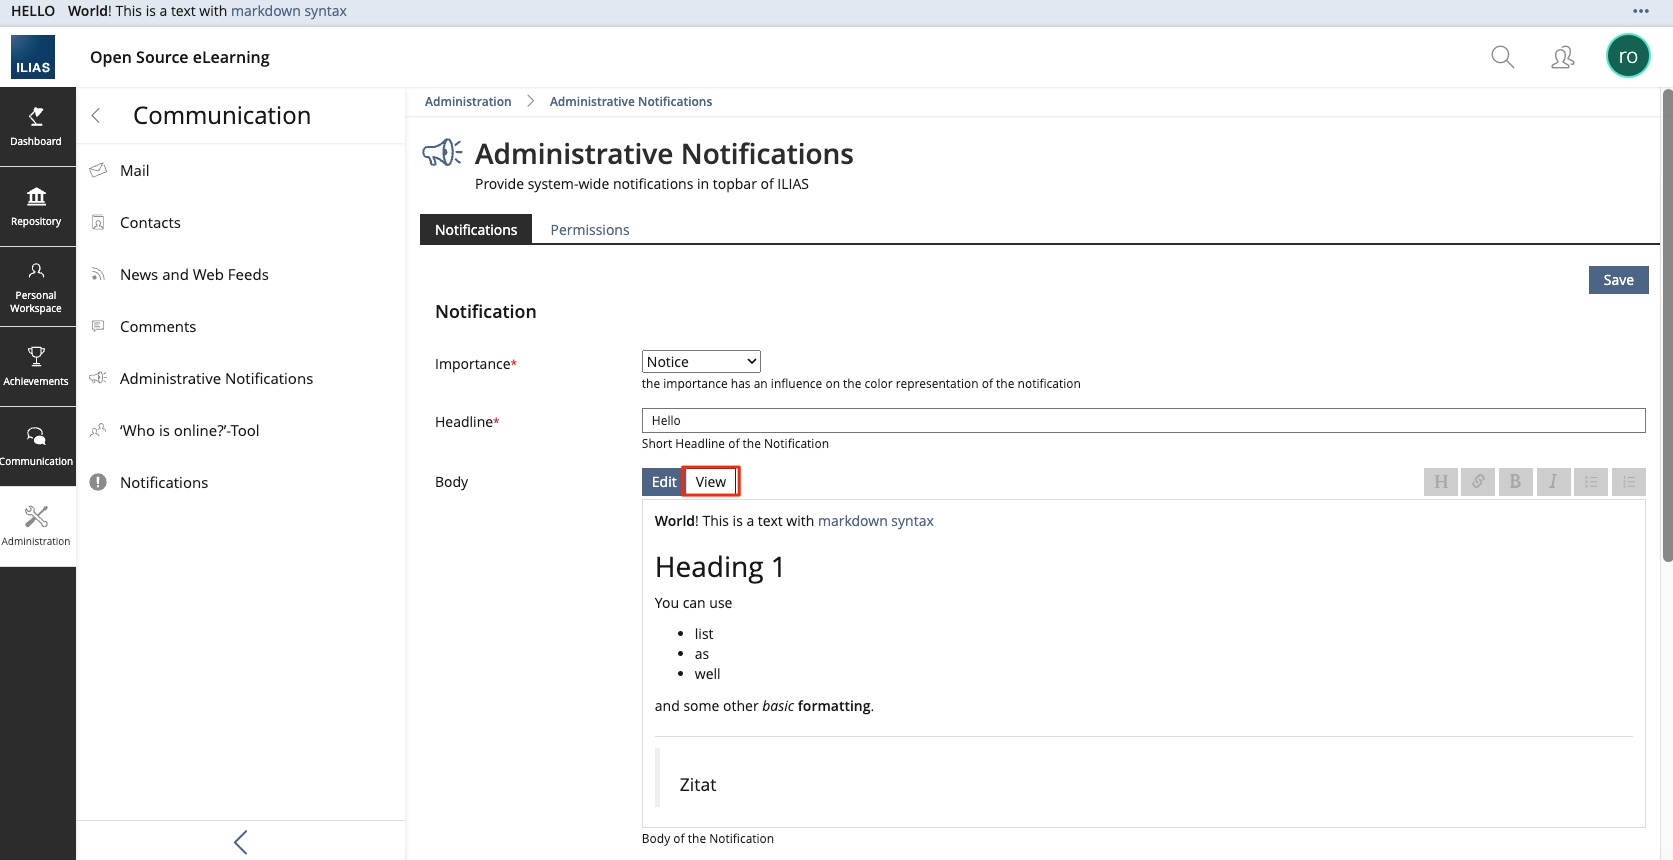Click the italic formatting button
The width and height of the screenshot is (1673, 860).
pyautogui.click(x=1553, y=482)
